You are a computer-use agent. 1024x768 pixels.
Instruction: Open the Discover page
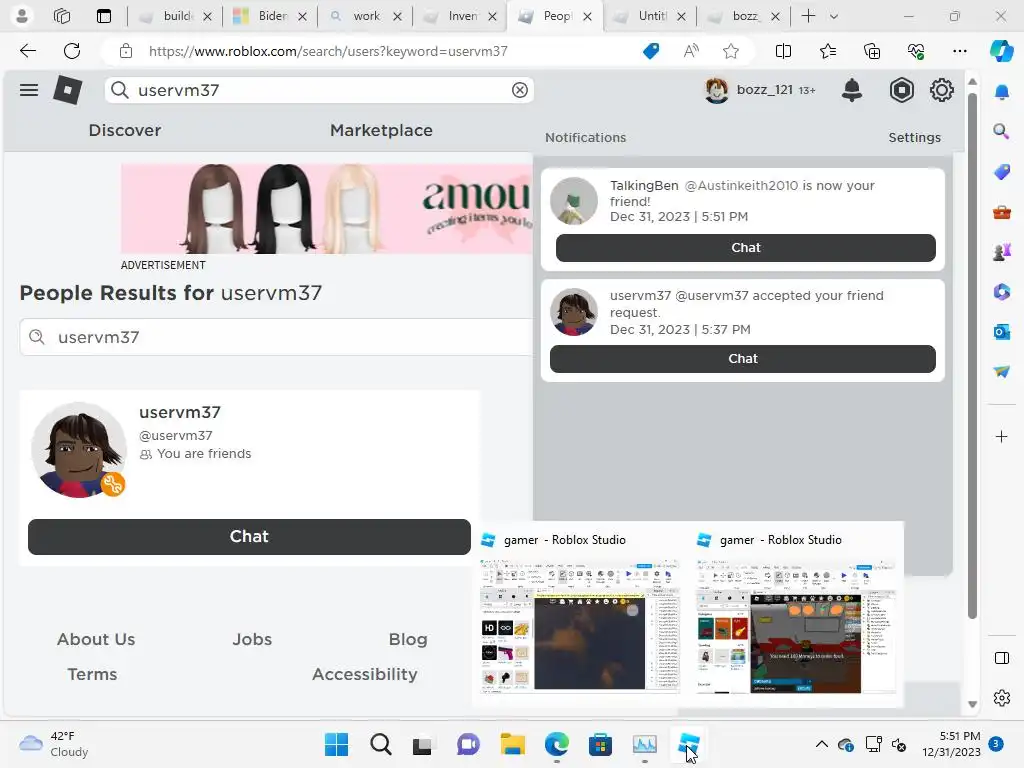tap(125, 130)
